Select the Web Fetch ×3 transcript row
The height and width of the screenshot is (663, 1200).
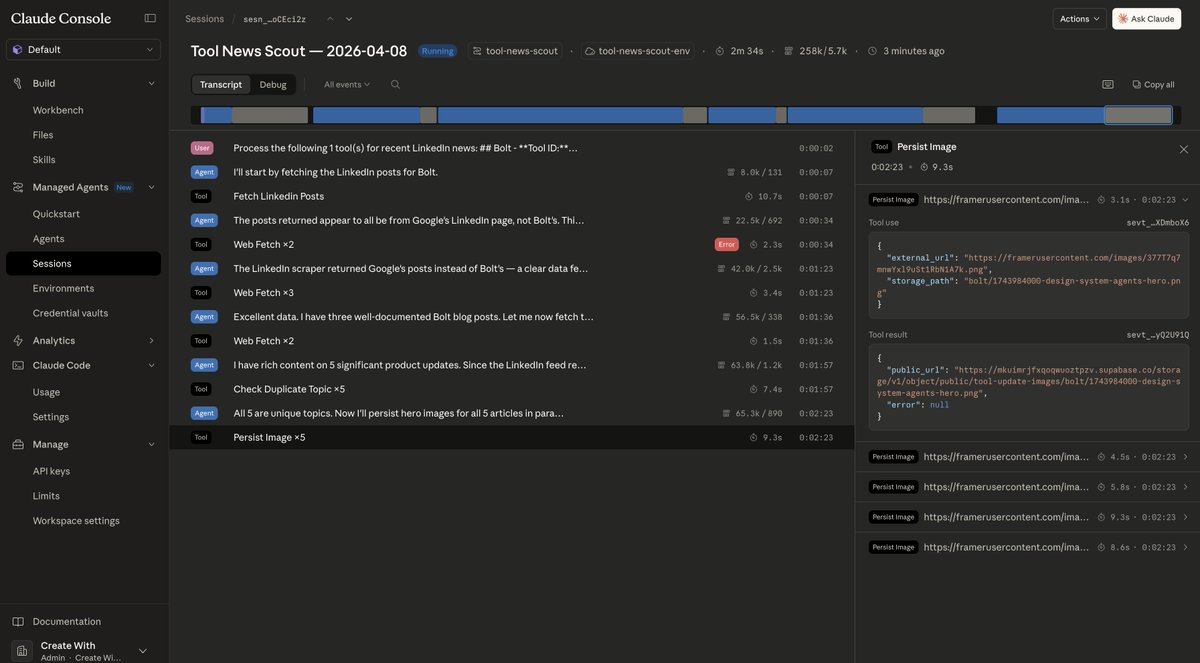point(512,293)
